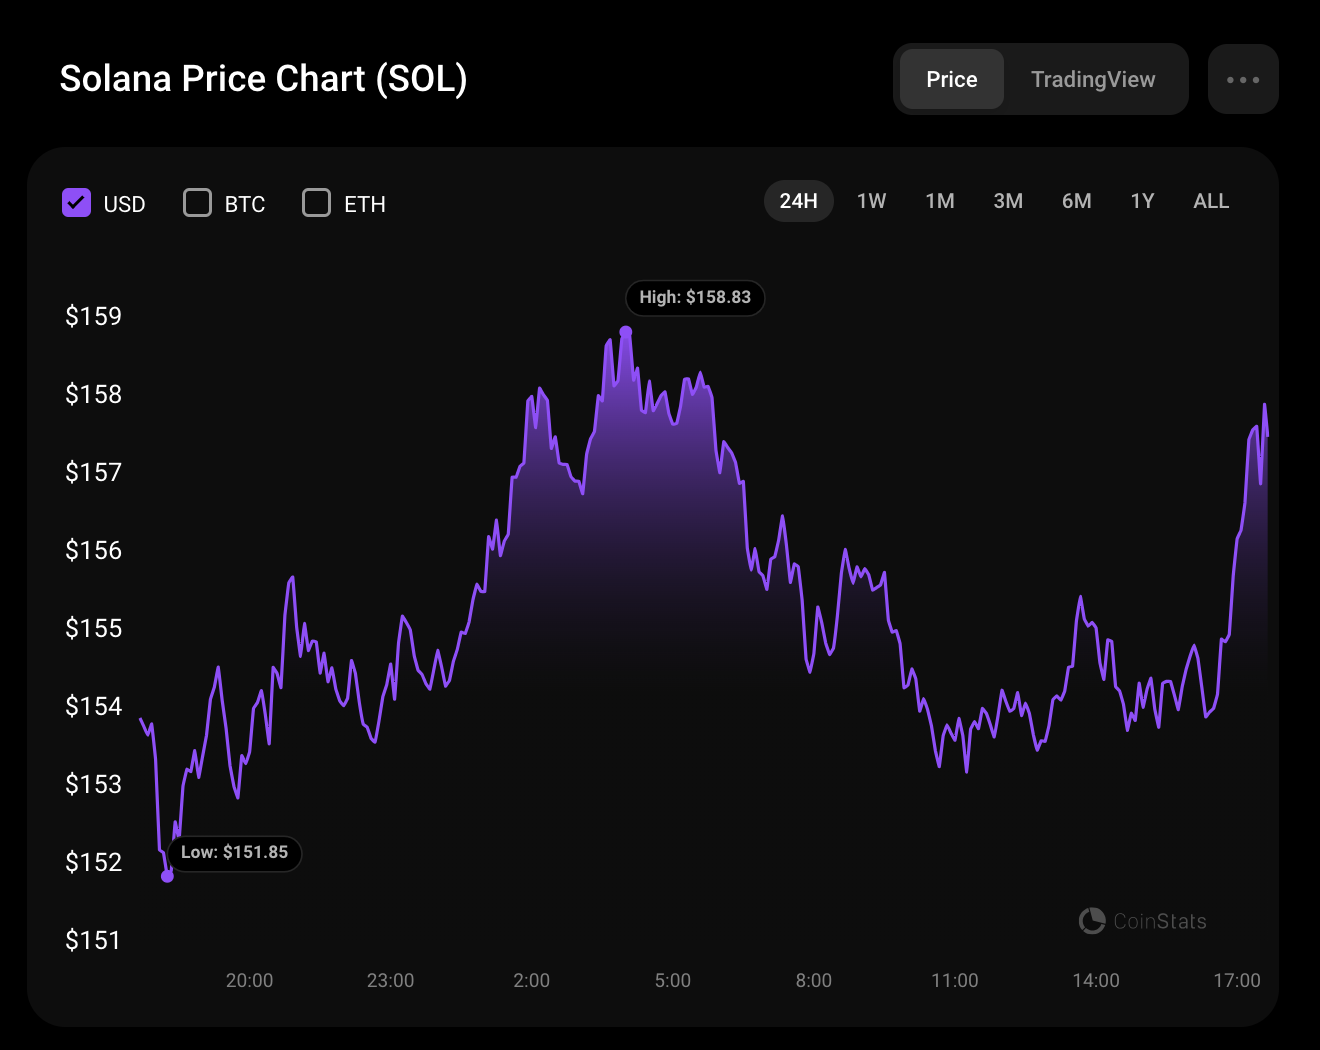Click the high point dot on chart

coord(626,332)
